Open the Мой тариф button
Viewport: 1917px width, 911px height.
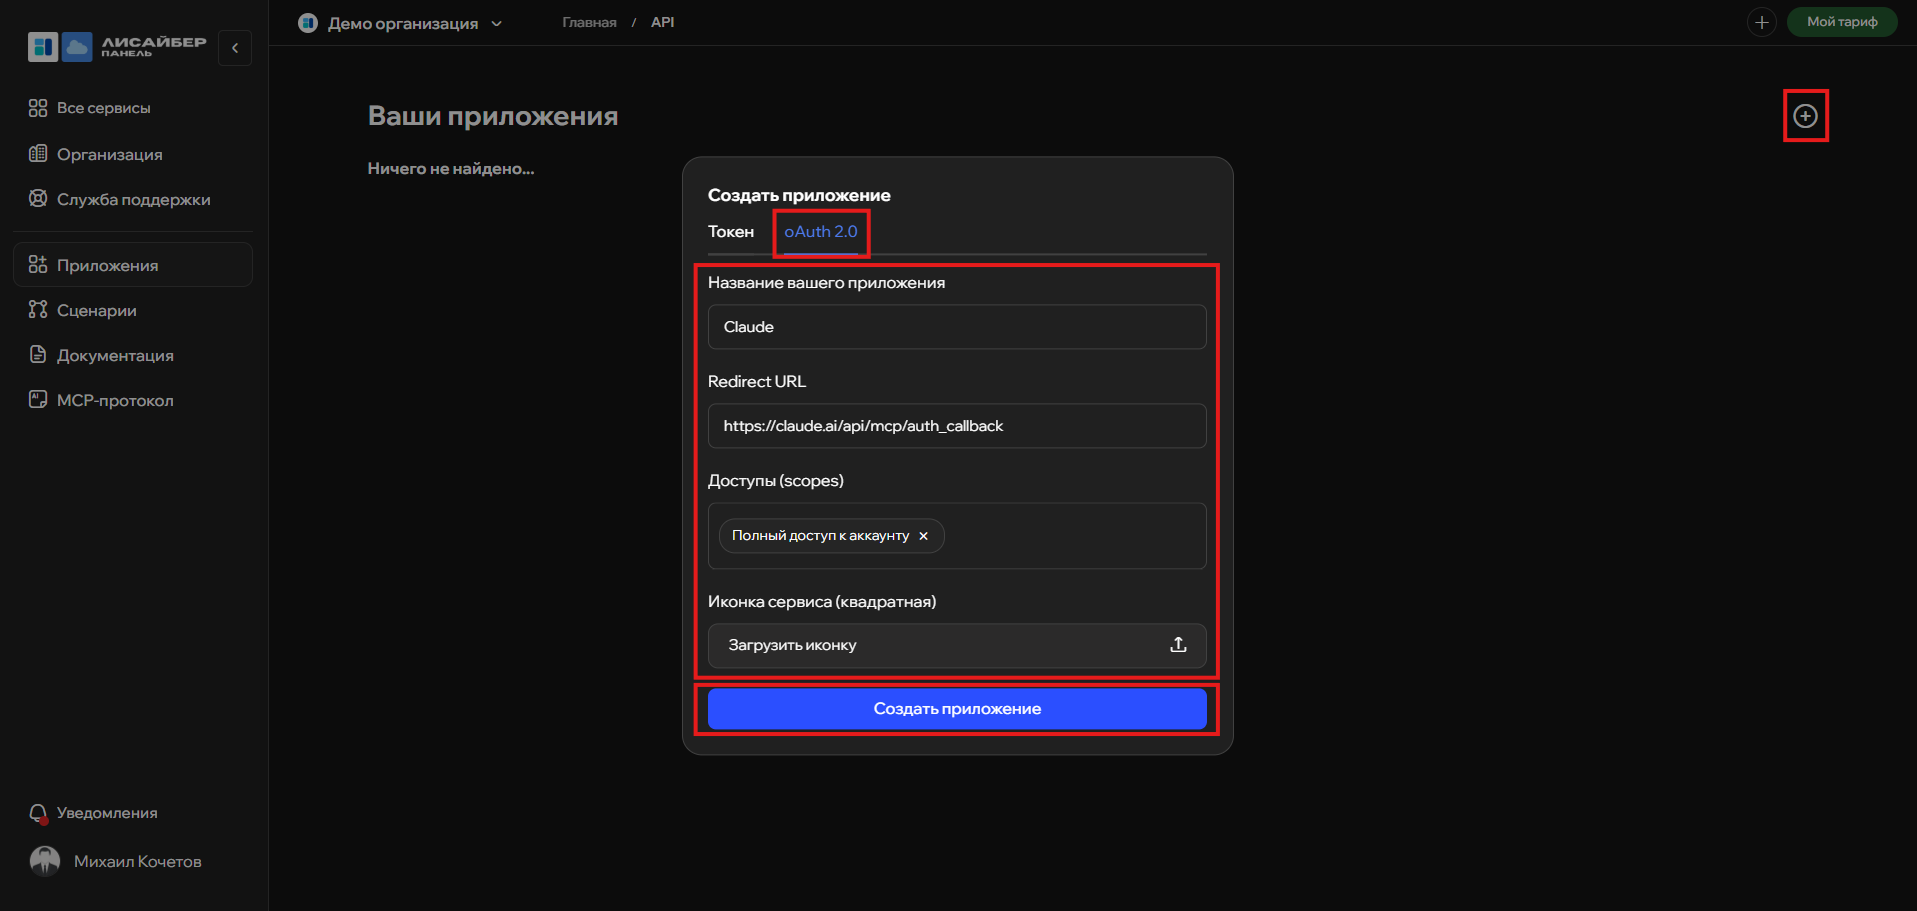click(1841, 22)
